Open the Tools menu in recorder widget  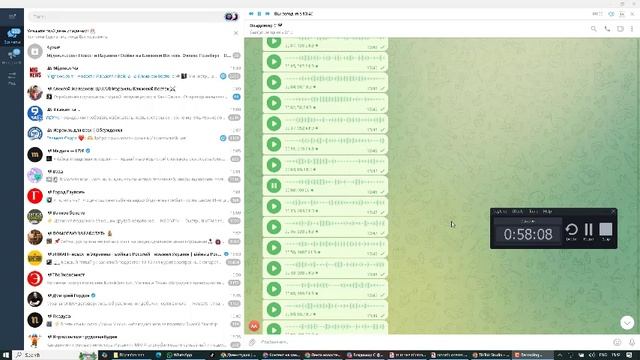click(533, 211)
